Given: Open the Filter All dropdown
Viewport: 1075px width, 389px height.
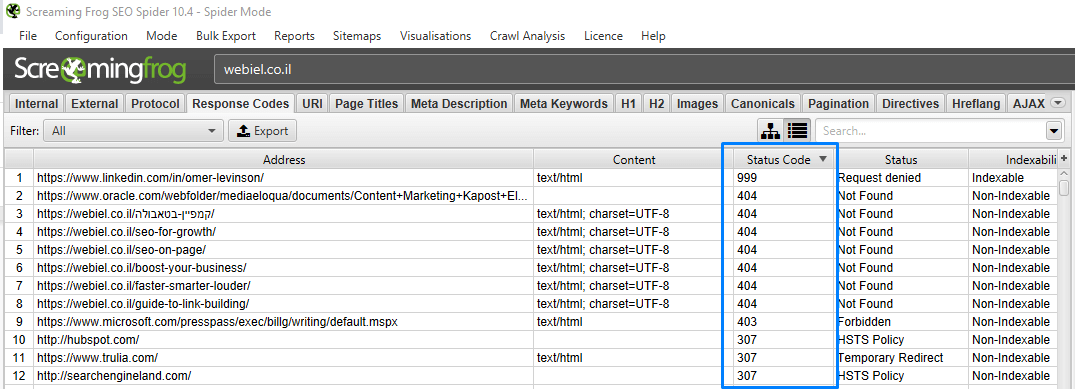Looking at the screenshot, I should pyautogui.click(x=134, y=130).
